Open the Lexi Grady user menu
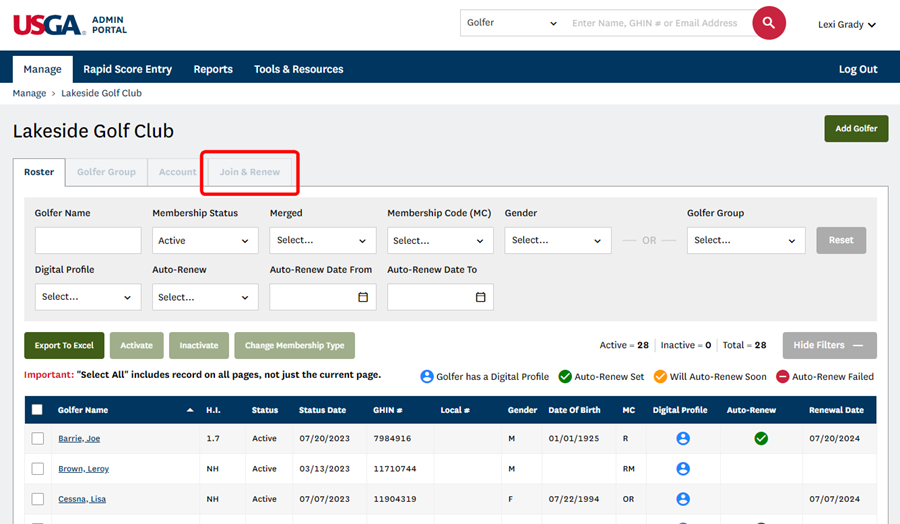900x524 pixels. (846, 25)
